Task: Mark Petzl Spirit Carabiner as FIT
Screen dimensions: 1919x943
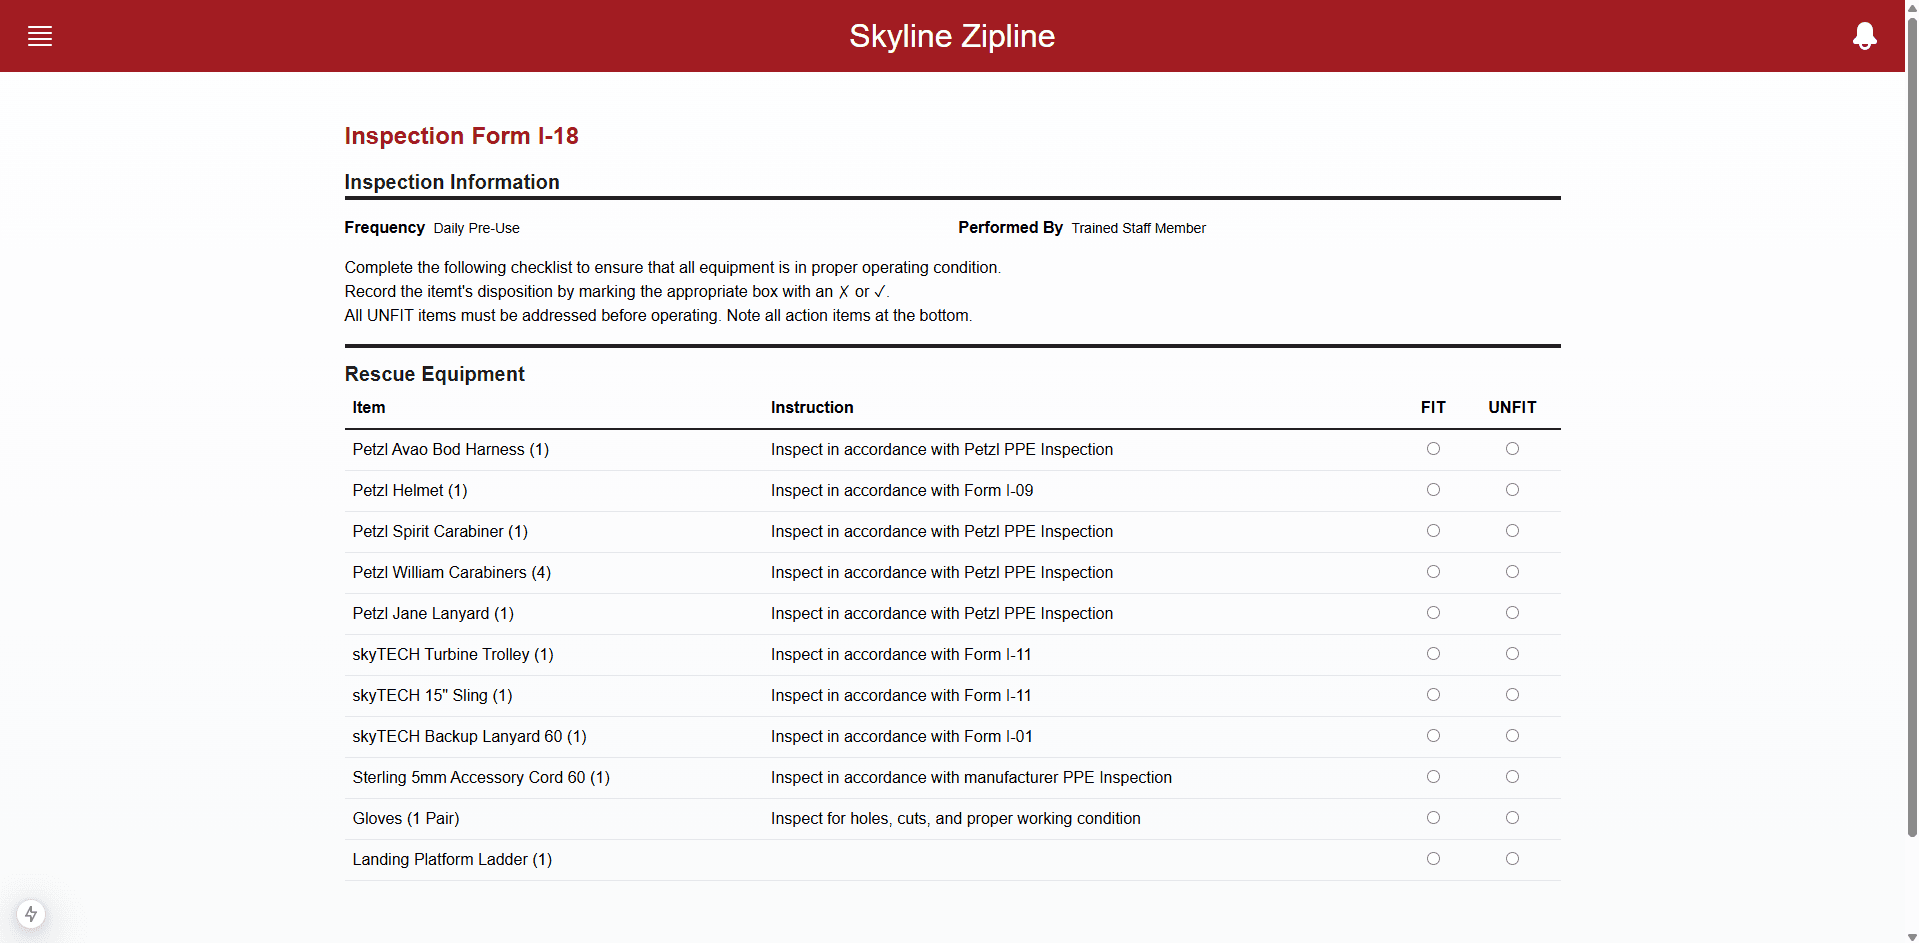Action: tap(1433, 530)
